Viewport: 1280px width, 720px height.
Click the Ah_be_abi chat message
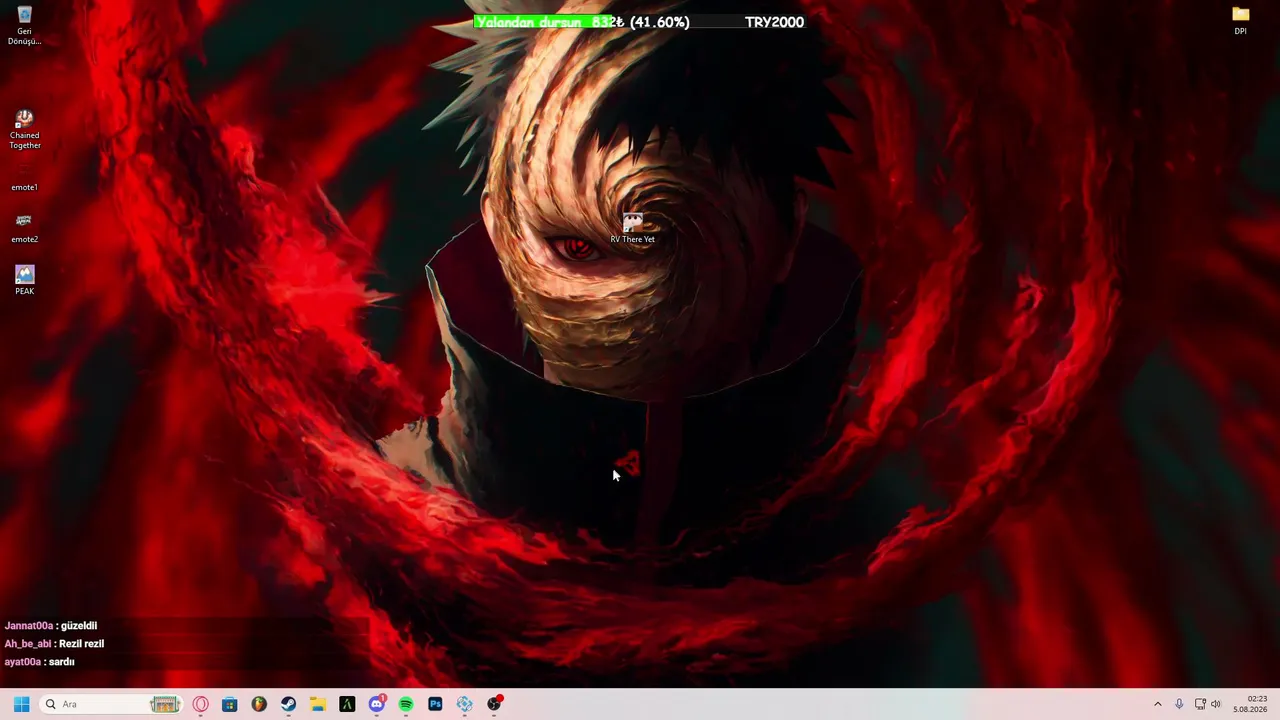click(x=54, y=644)
